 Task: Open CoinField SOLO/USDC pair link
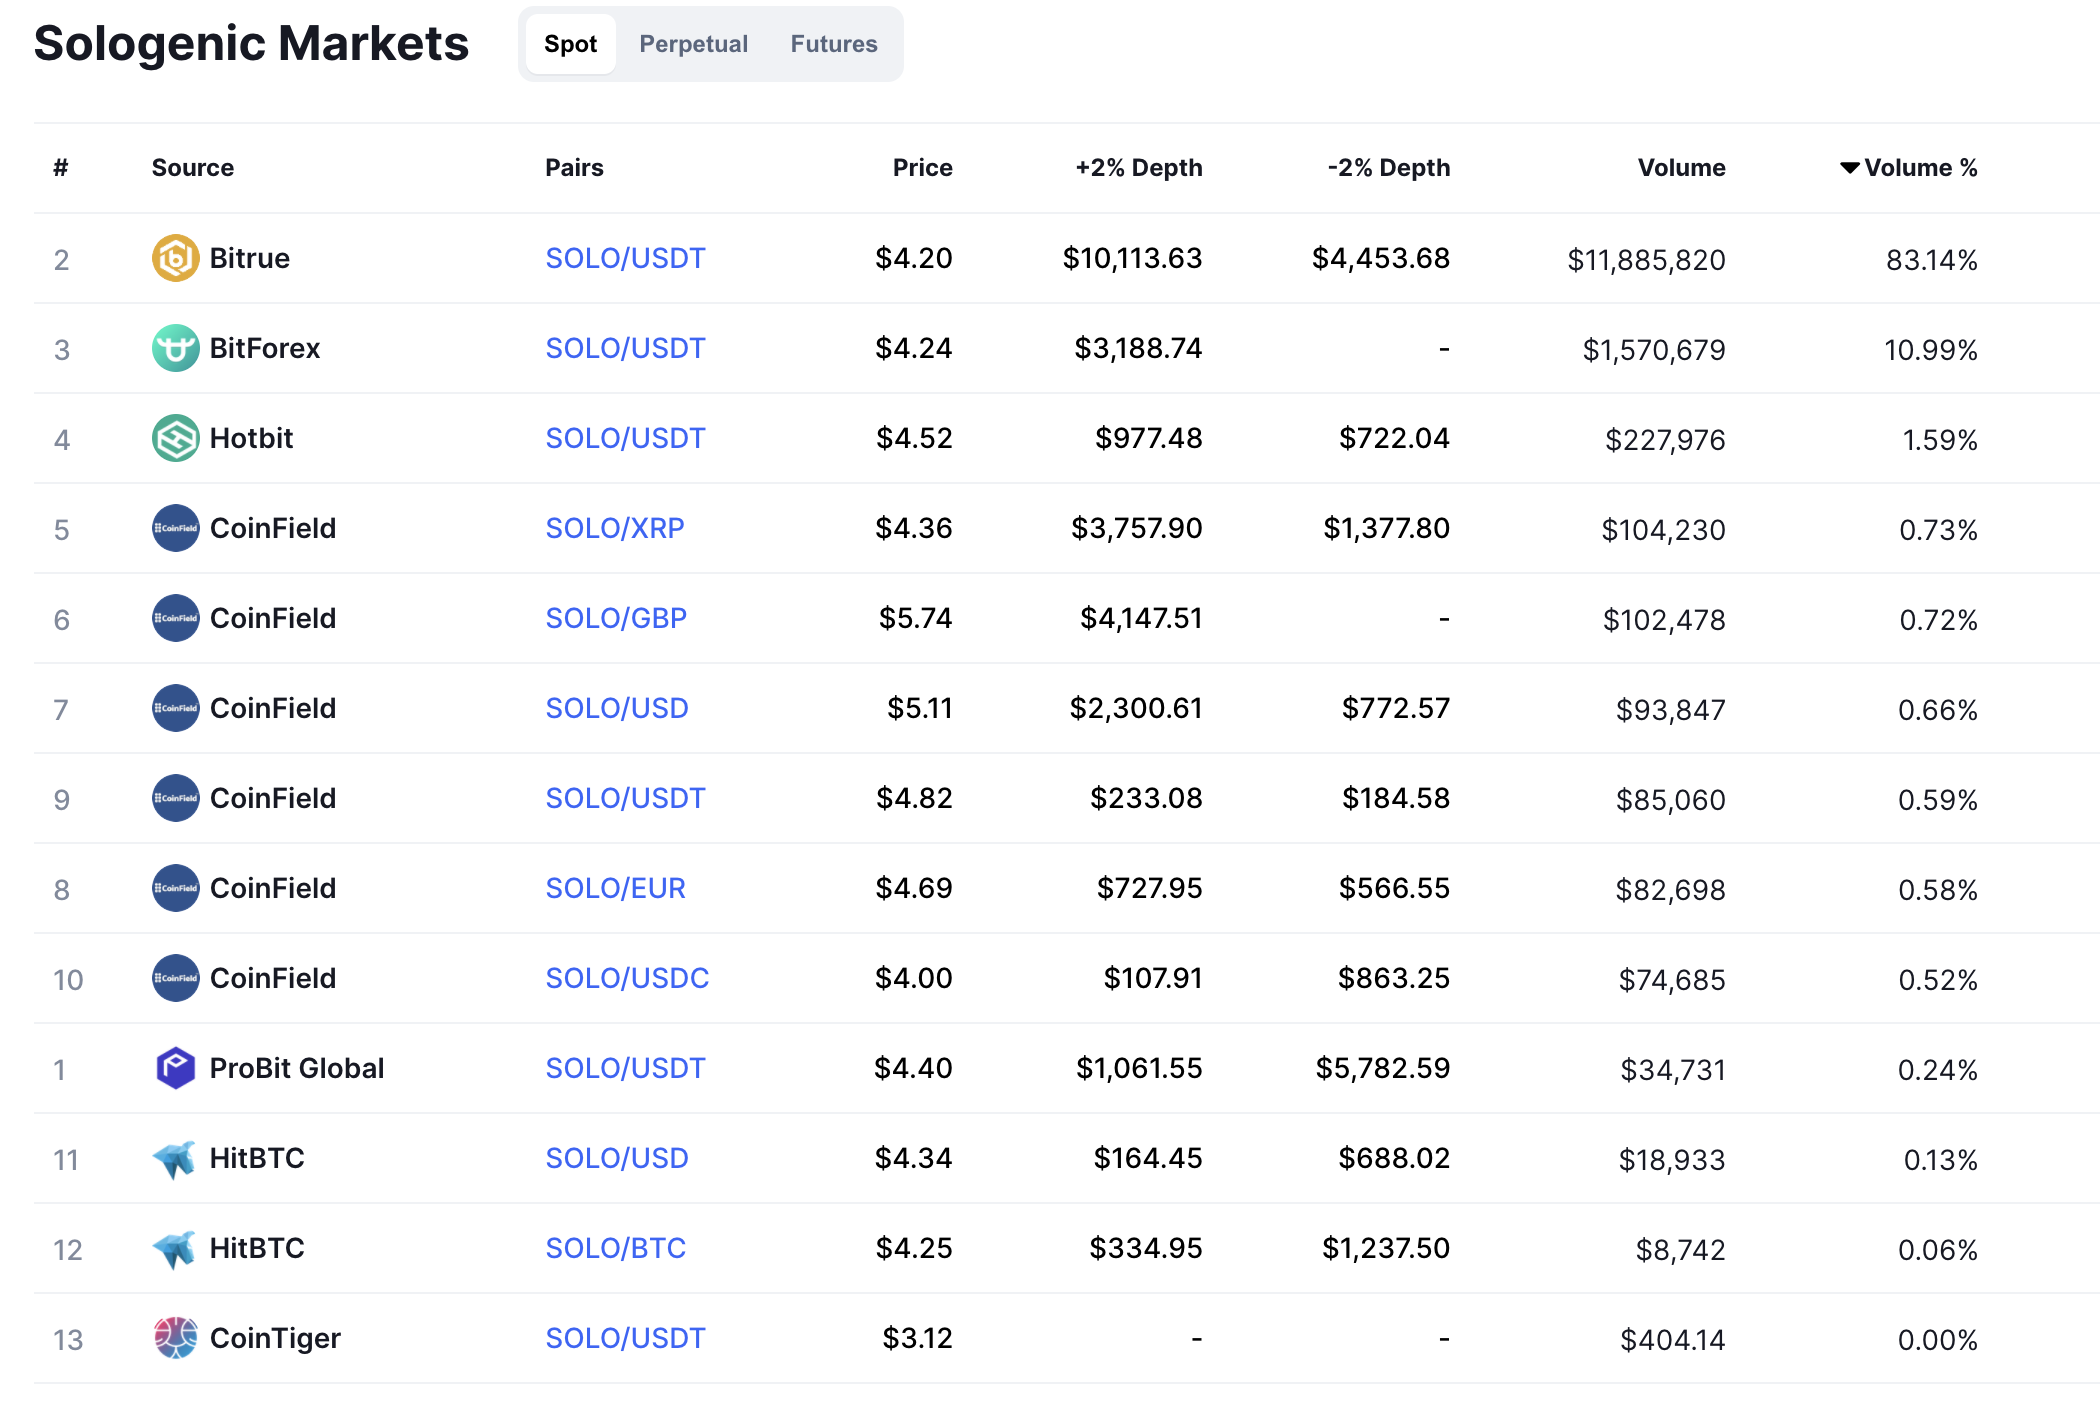(x=627, y=978)
